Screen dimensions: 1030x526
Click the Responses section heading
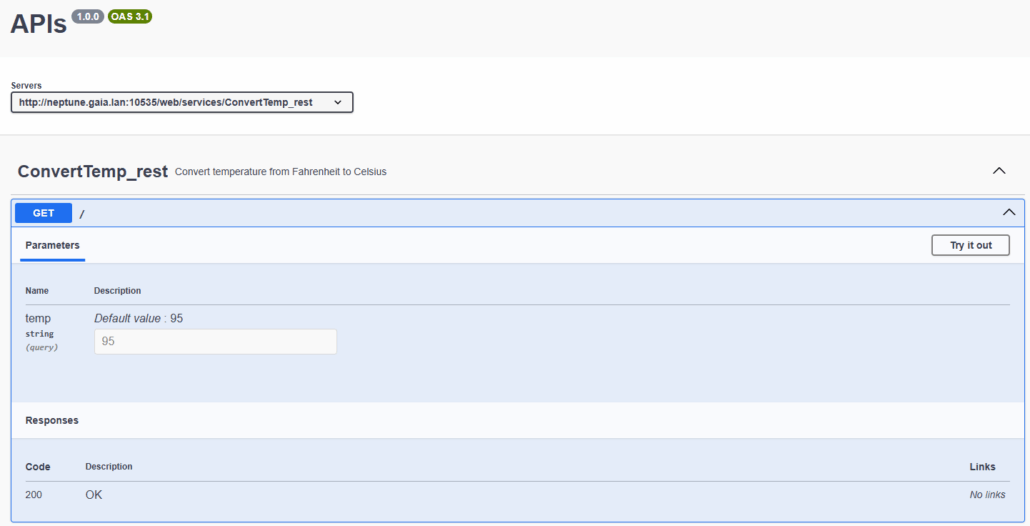52,421
